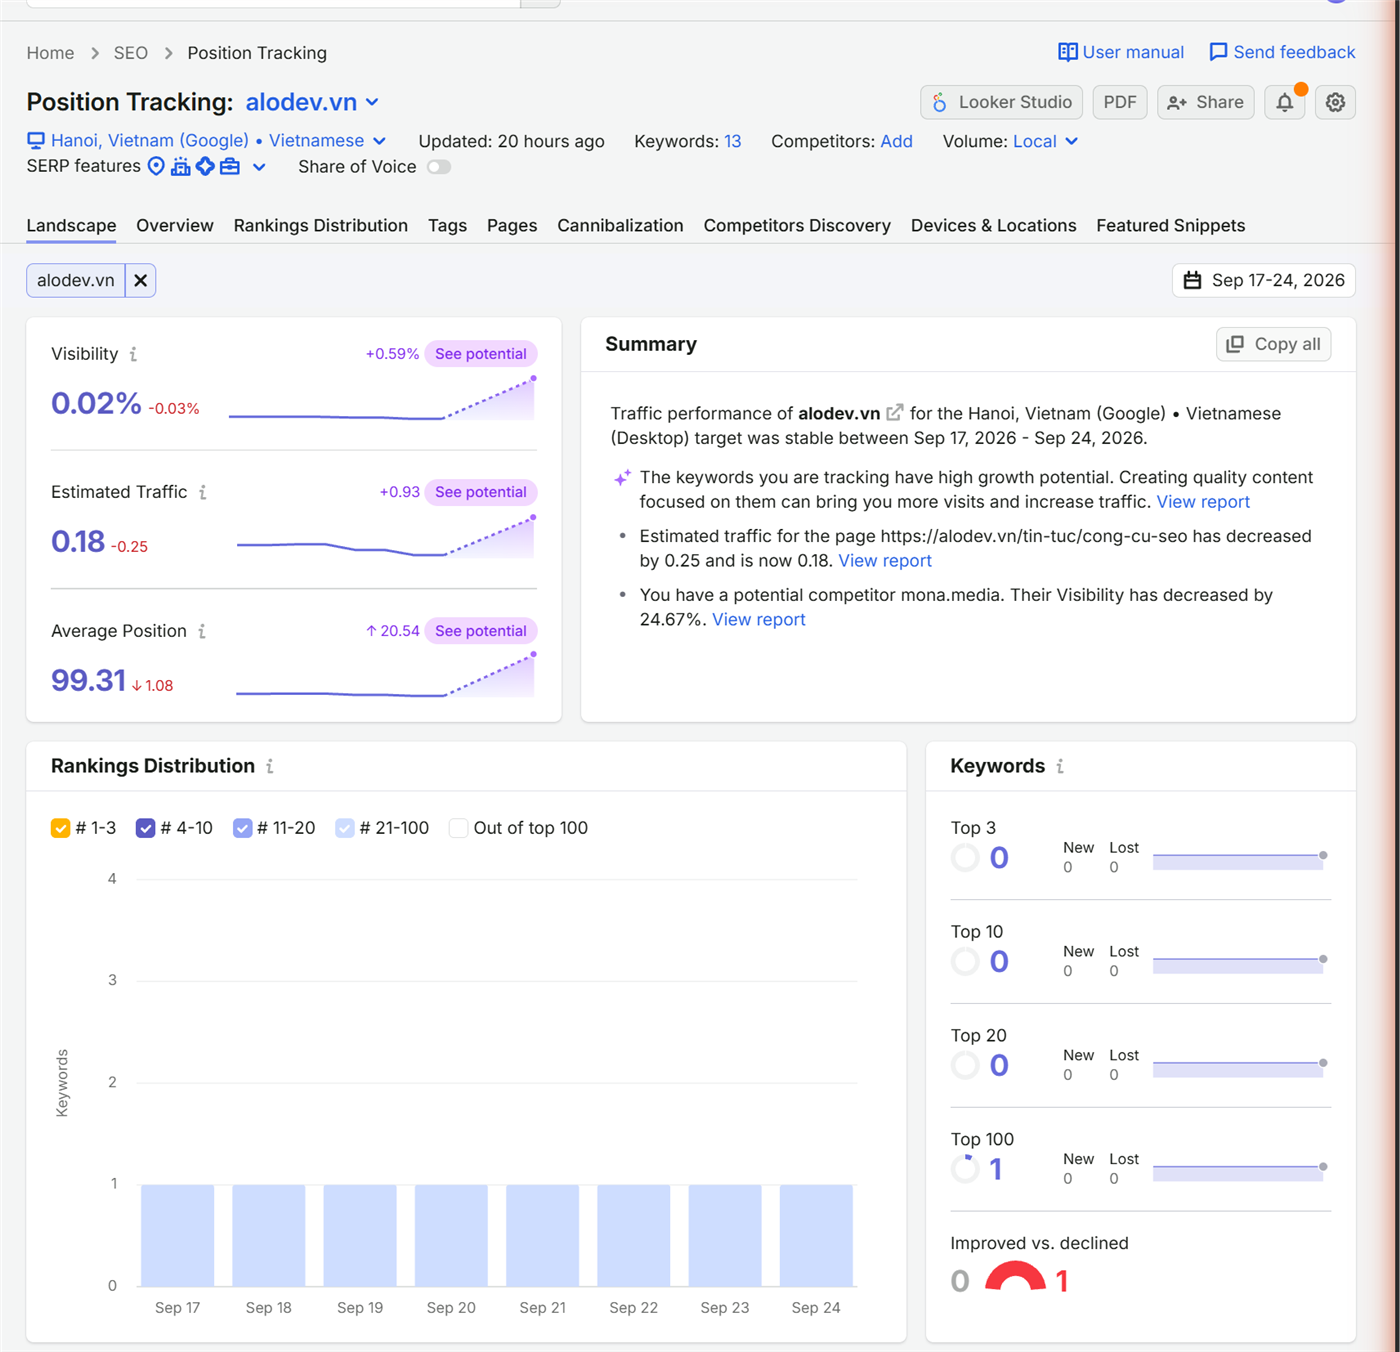
Task: Click the User manual book icon
Action: [1068, 52]
